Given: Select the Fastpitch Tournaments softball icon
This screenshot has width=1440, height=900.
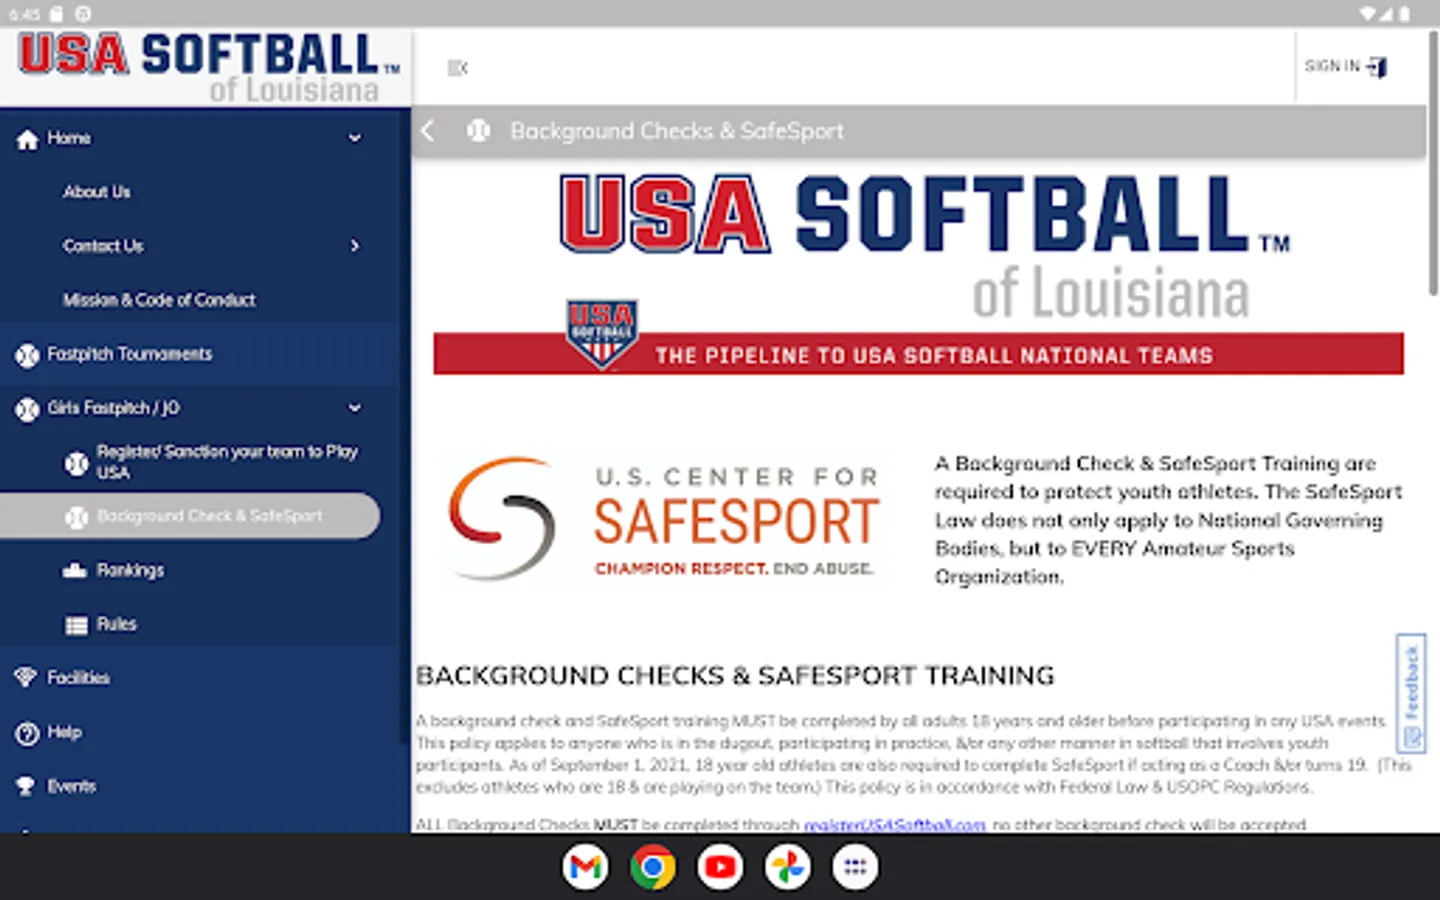Looking at the screenshot, I should tap(26, 354).
